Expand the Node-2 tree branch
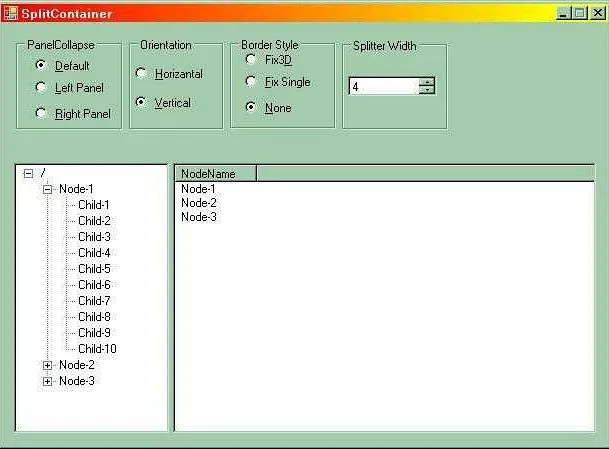Viewport: 609px width, 449px height. 47,365
